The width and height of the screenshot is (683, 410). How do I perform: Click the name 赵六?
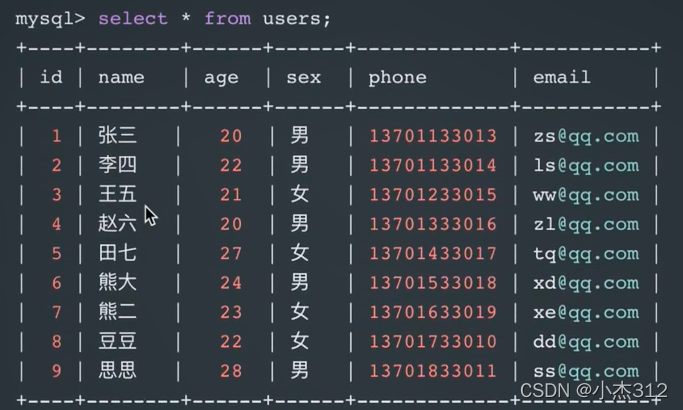(x=118, y=224)
